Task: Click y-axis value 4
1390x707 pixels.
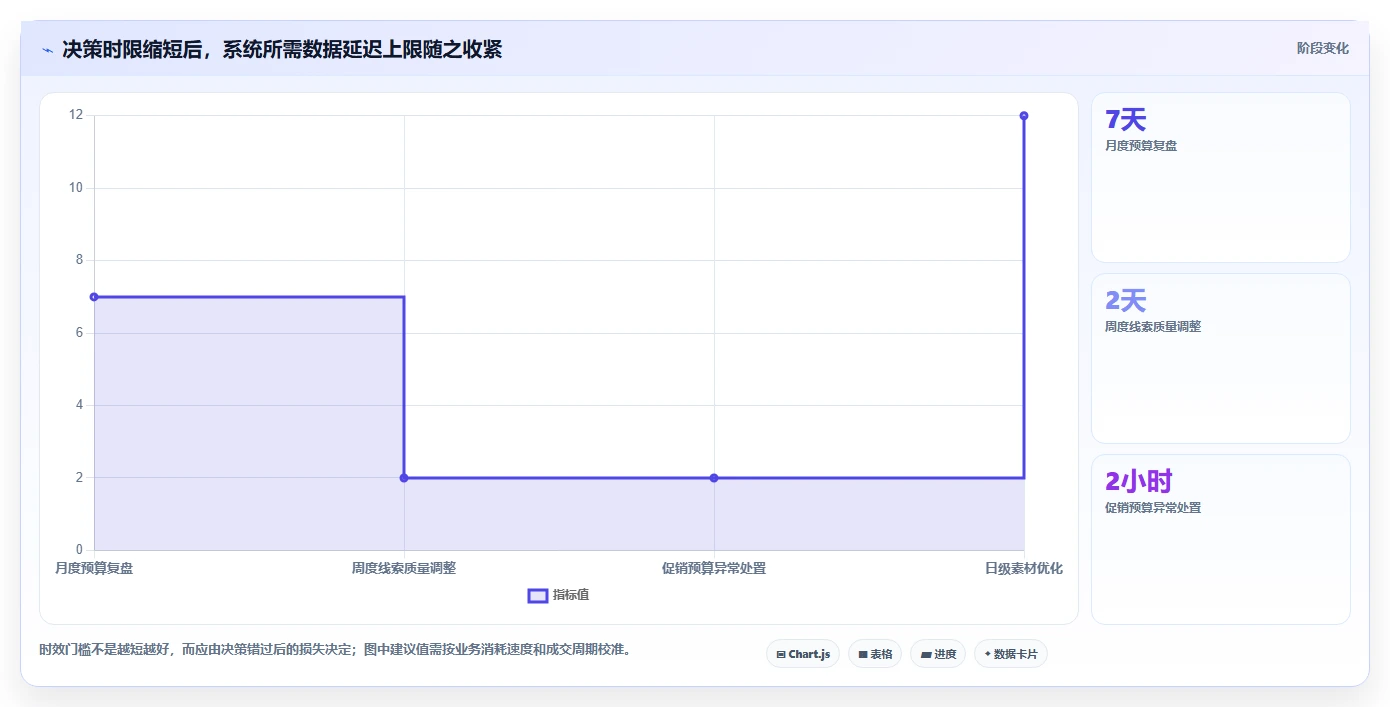Action: coord(79,405)
